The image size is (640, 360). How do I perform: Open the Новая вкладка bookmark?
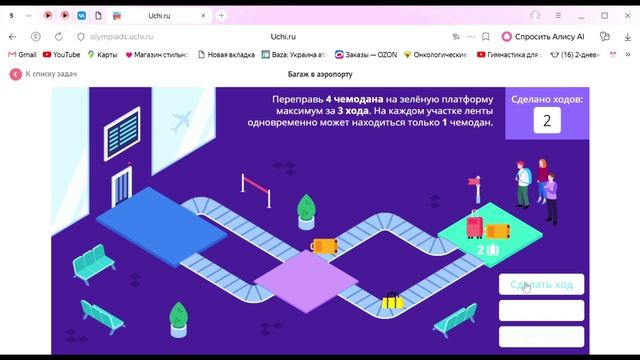point(226,54)
